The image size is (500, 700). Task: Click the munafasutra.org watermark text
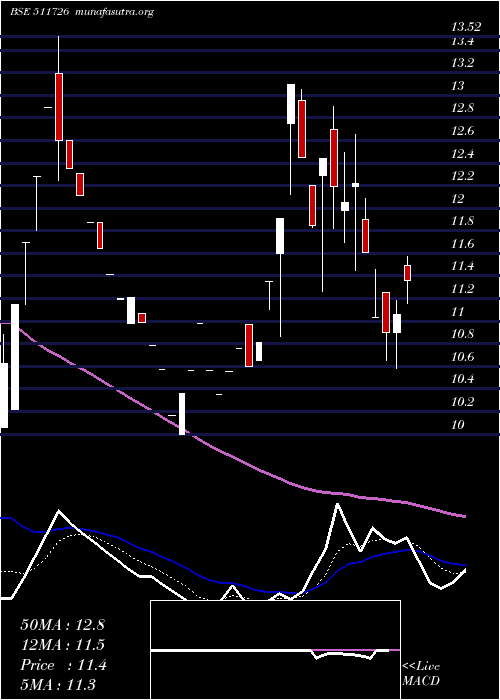(115, 12)
